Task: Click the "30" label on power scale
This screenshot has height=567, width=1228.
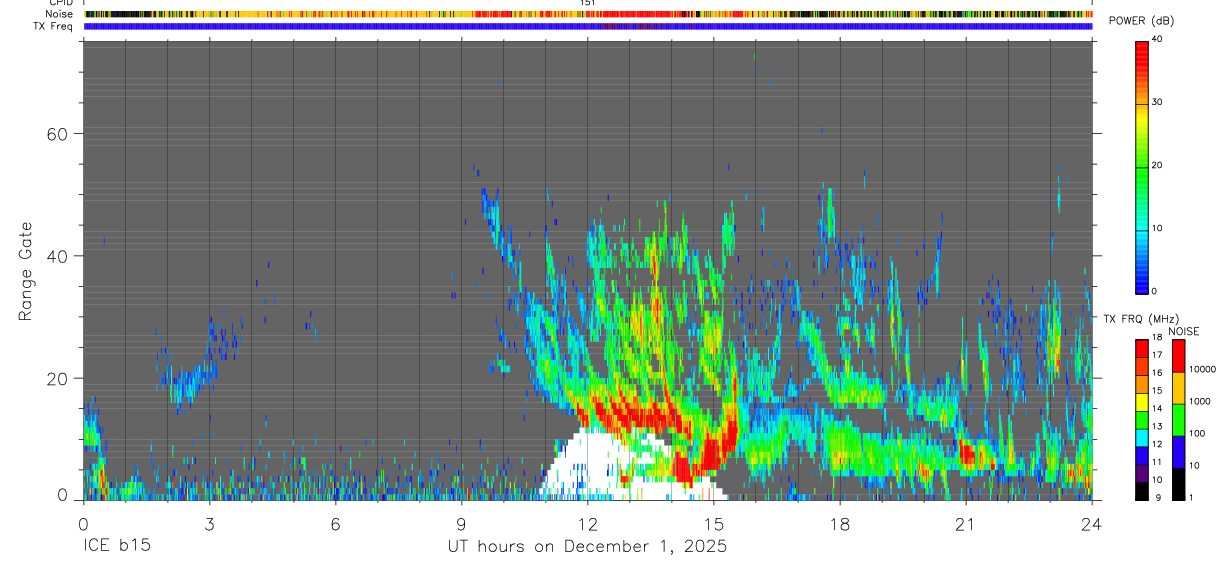Action: point(1157,102)
